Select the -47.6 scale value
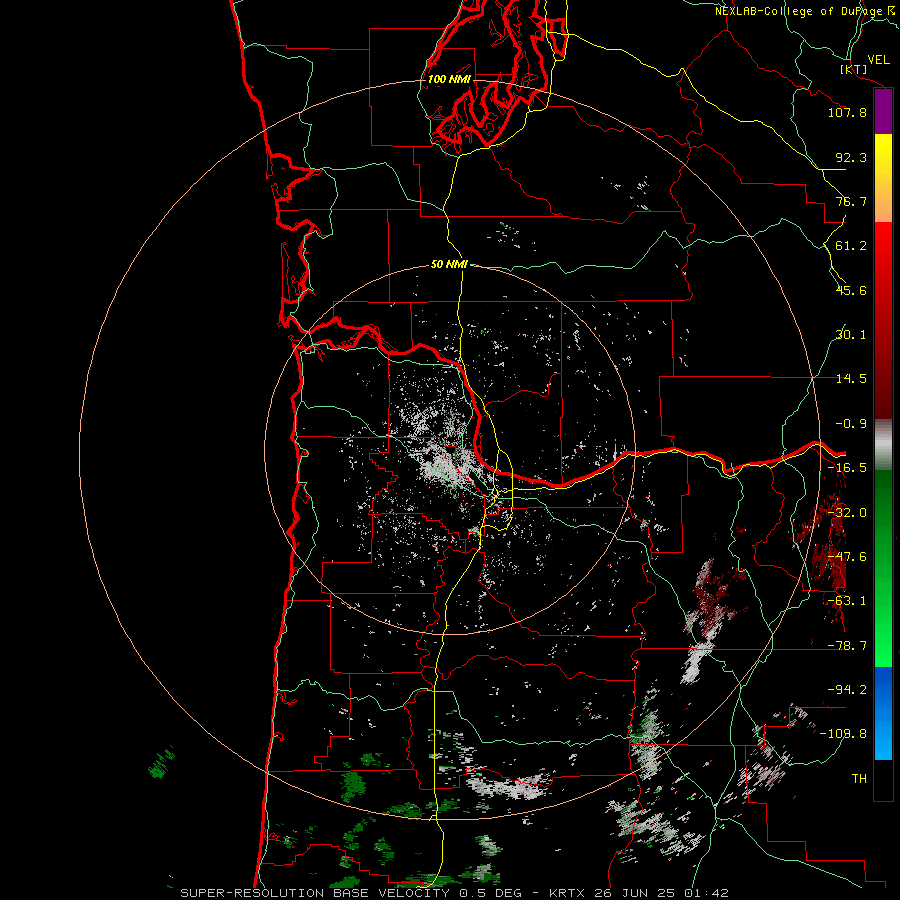The height and width of the screenshot is (900, 900). 847,557
